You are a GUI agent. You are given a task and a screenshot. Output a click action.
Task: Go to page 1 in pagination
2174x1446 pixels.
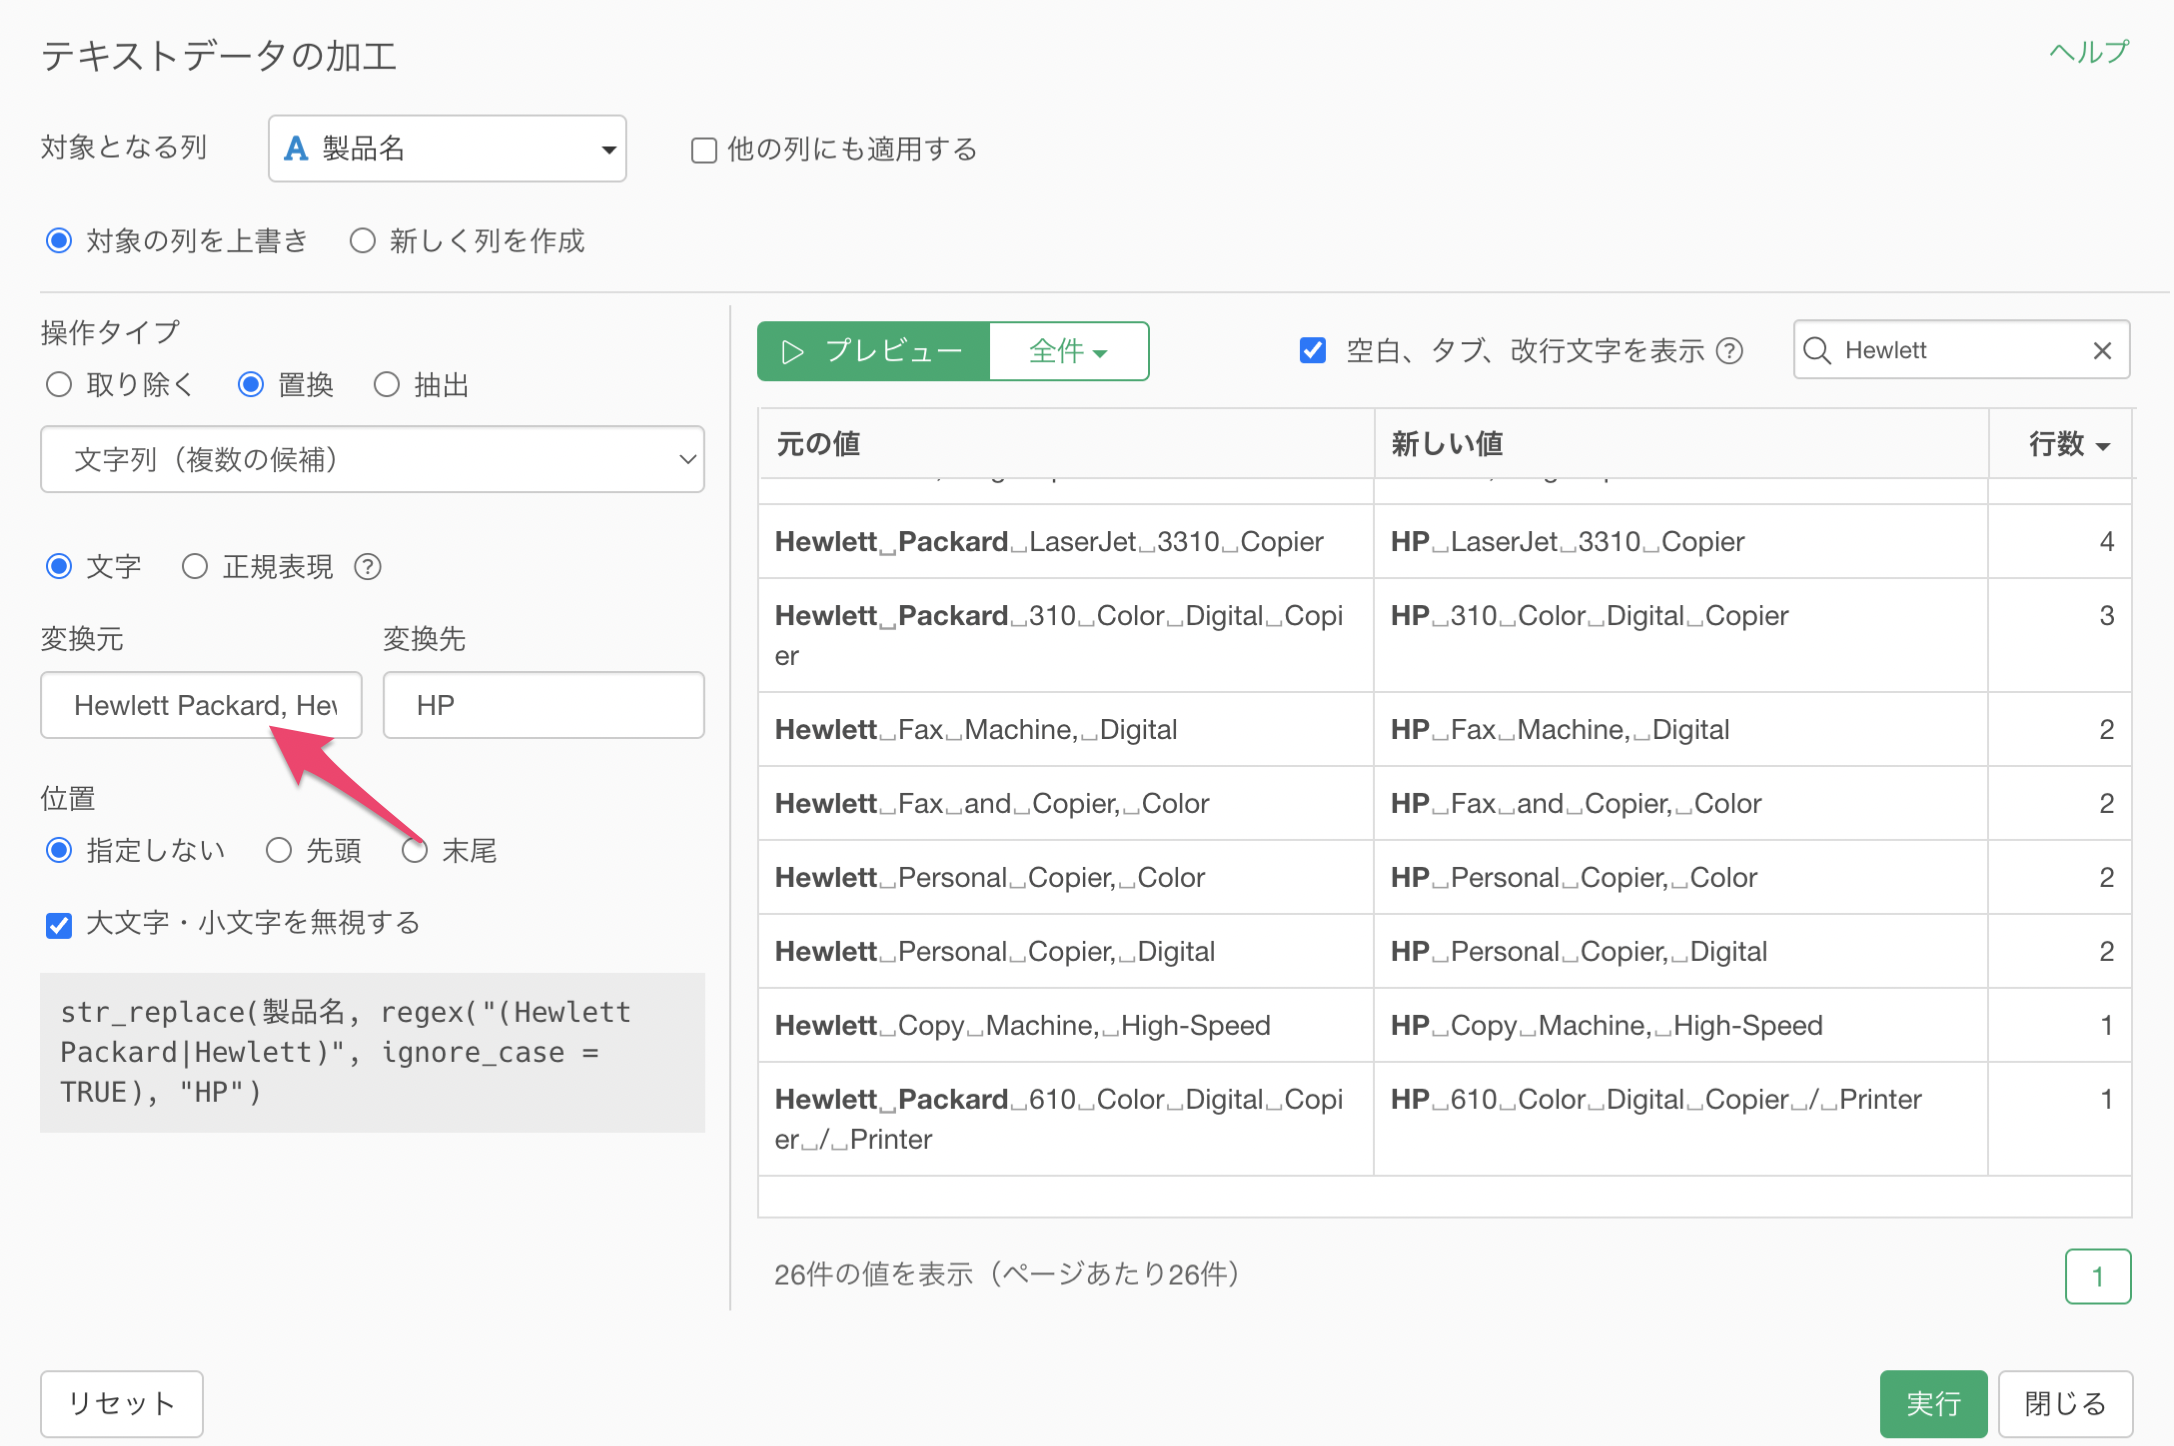click(x=2098, y=1276)
